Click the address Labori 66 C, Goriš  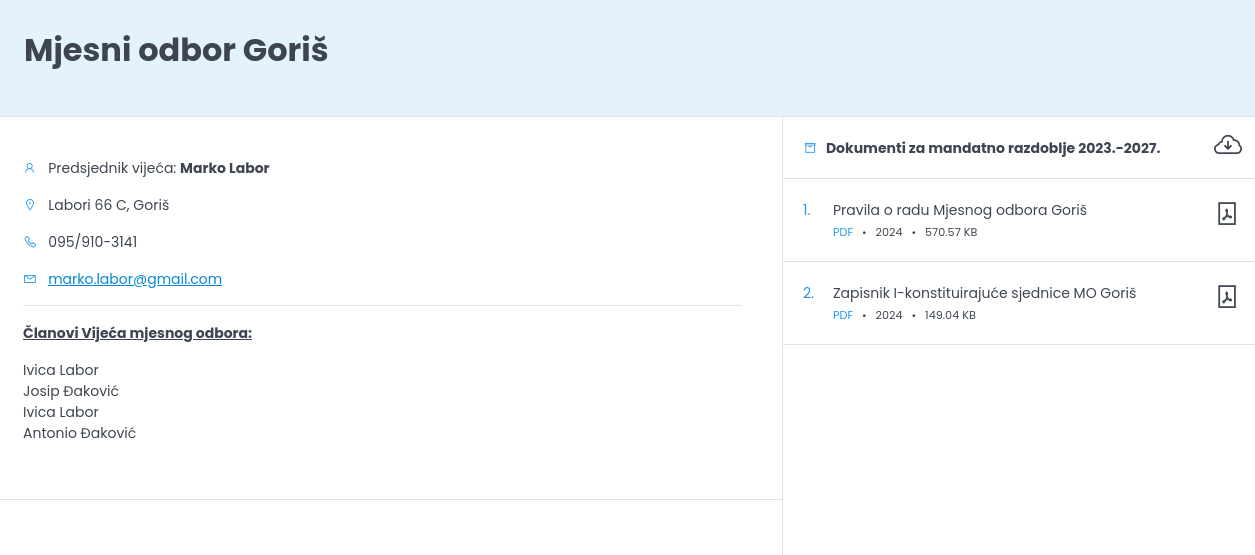[x=108, y=205]
